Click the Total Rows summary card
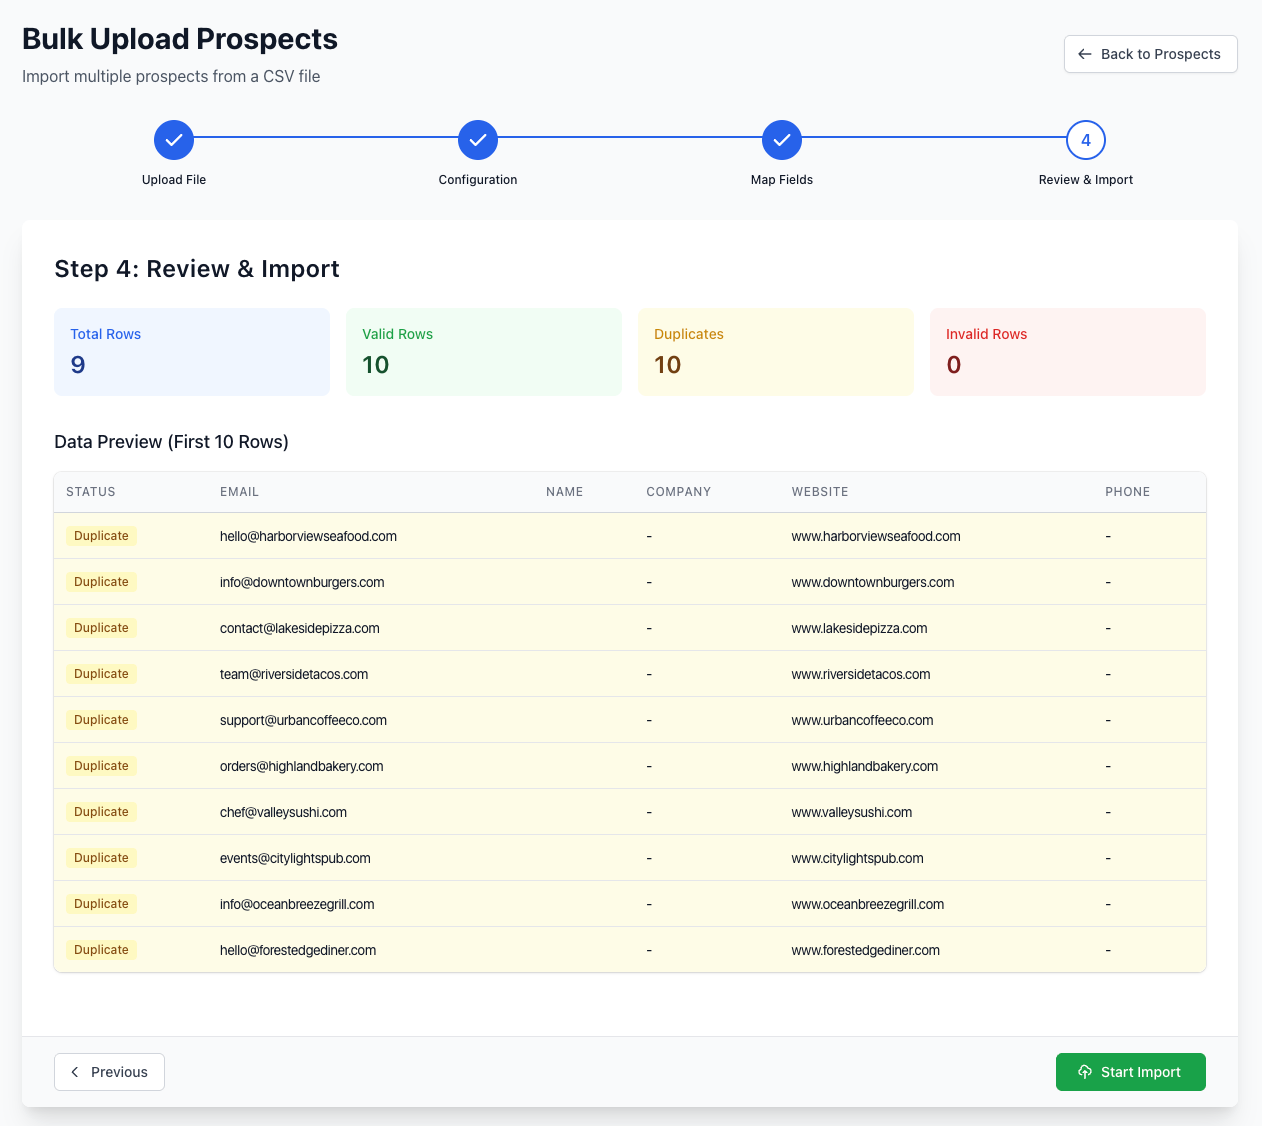Viewport: 1262px width, 1126px height. (x=192, y=352)
